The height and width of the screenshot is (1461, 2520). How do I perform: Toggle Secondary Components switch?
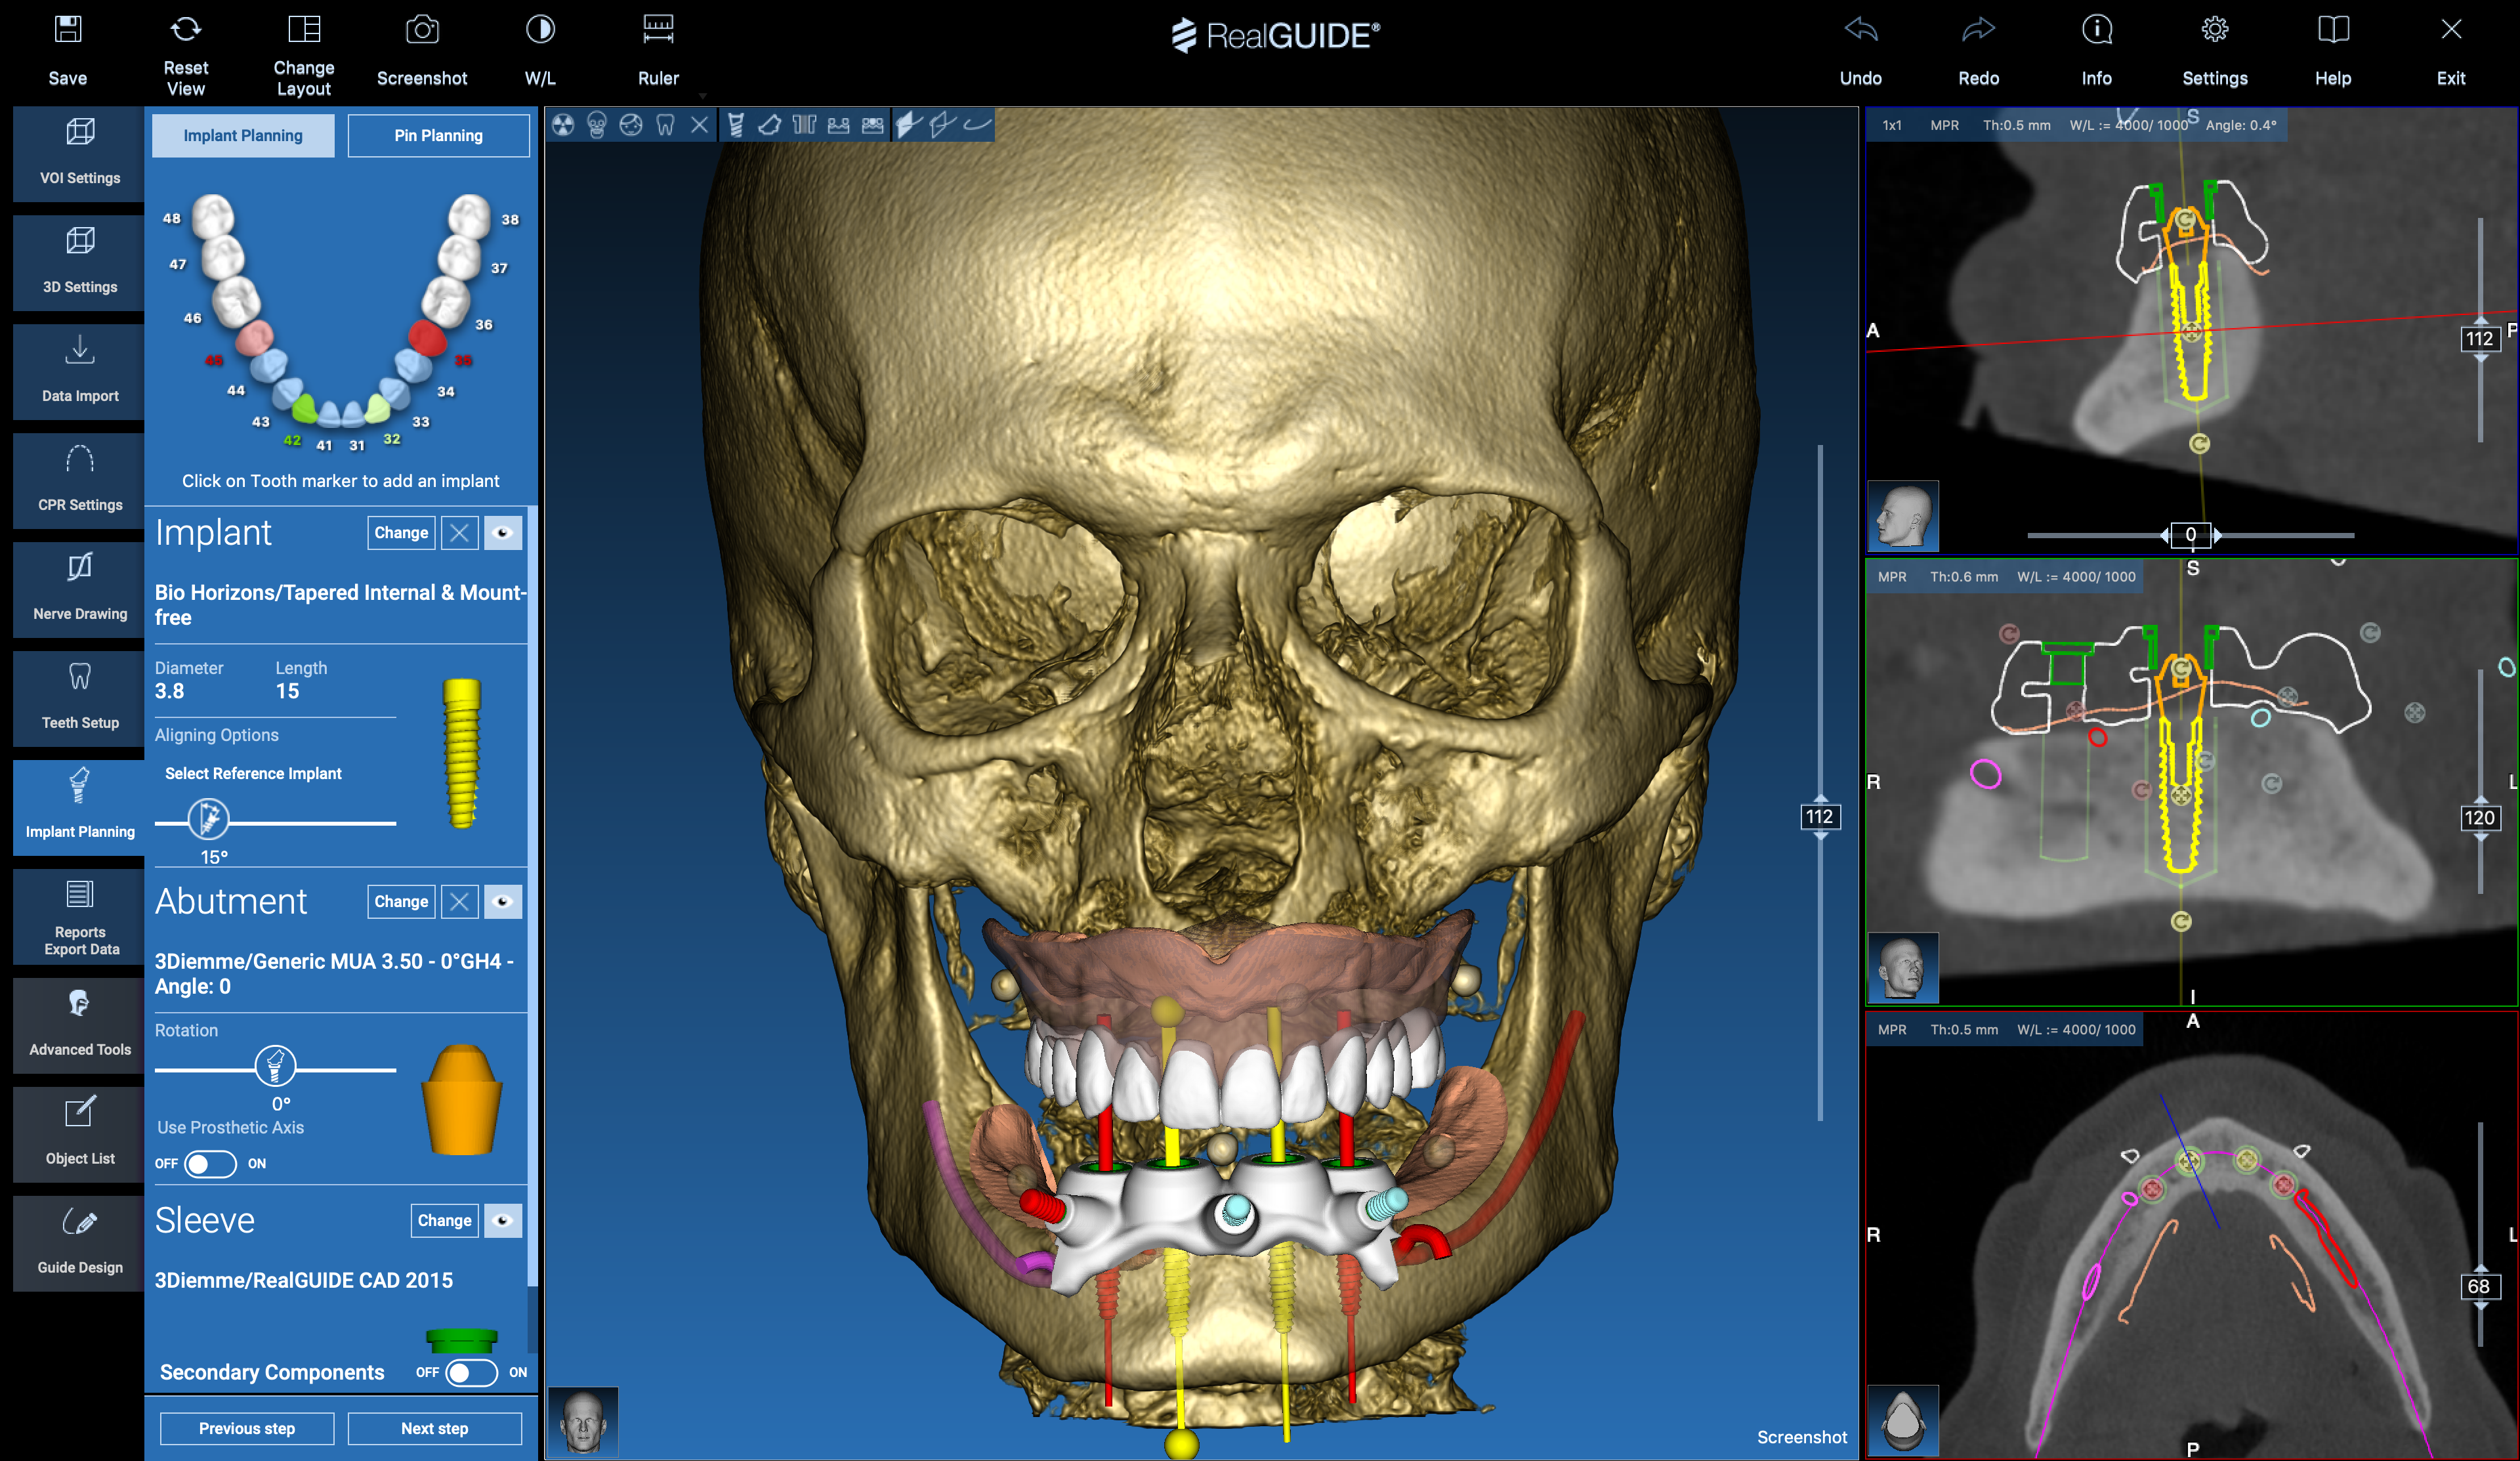coord(471,1373)
